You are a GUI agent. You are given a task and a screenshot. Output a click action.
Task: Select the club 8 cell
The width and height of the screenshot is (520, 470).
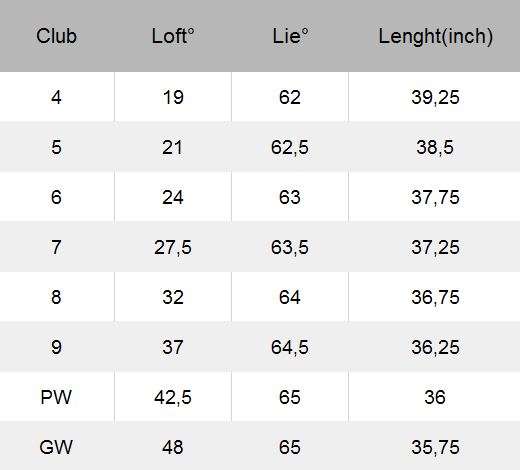(x=56, y=297)
